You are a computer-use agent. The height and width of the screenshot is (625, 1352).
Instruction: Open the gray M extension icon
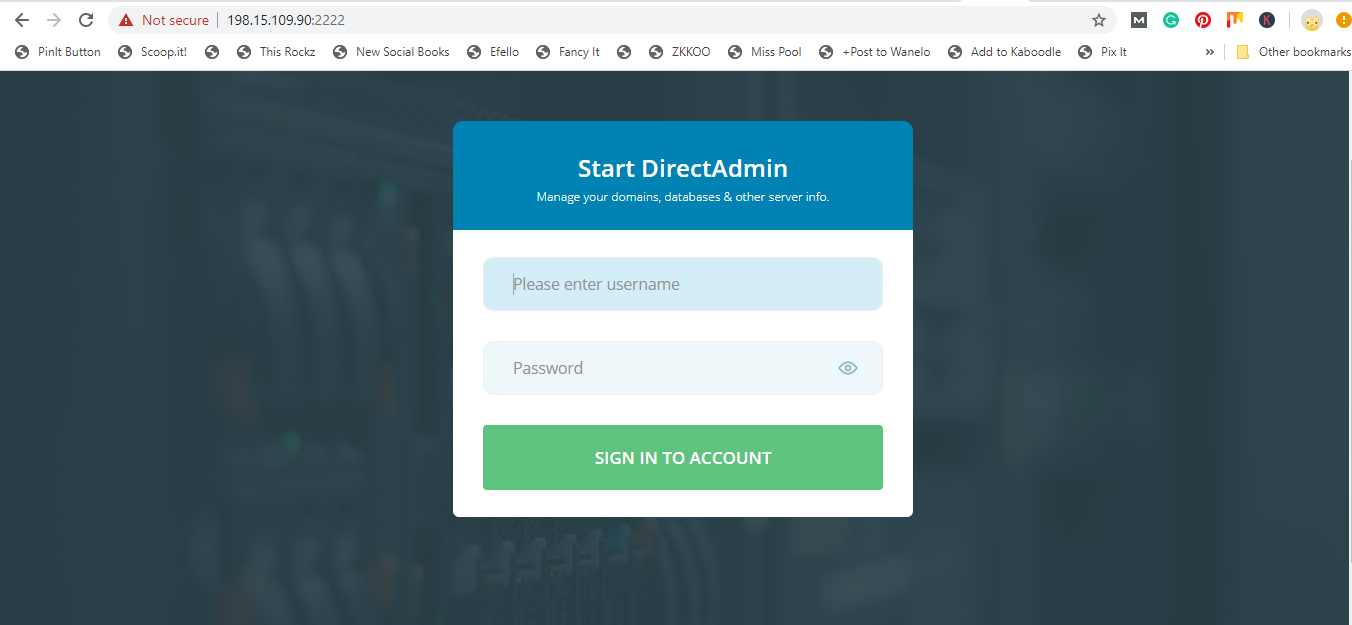coord(1139,20)
